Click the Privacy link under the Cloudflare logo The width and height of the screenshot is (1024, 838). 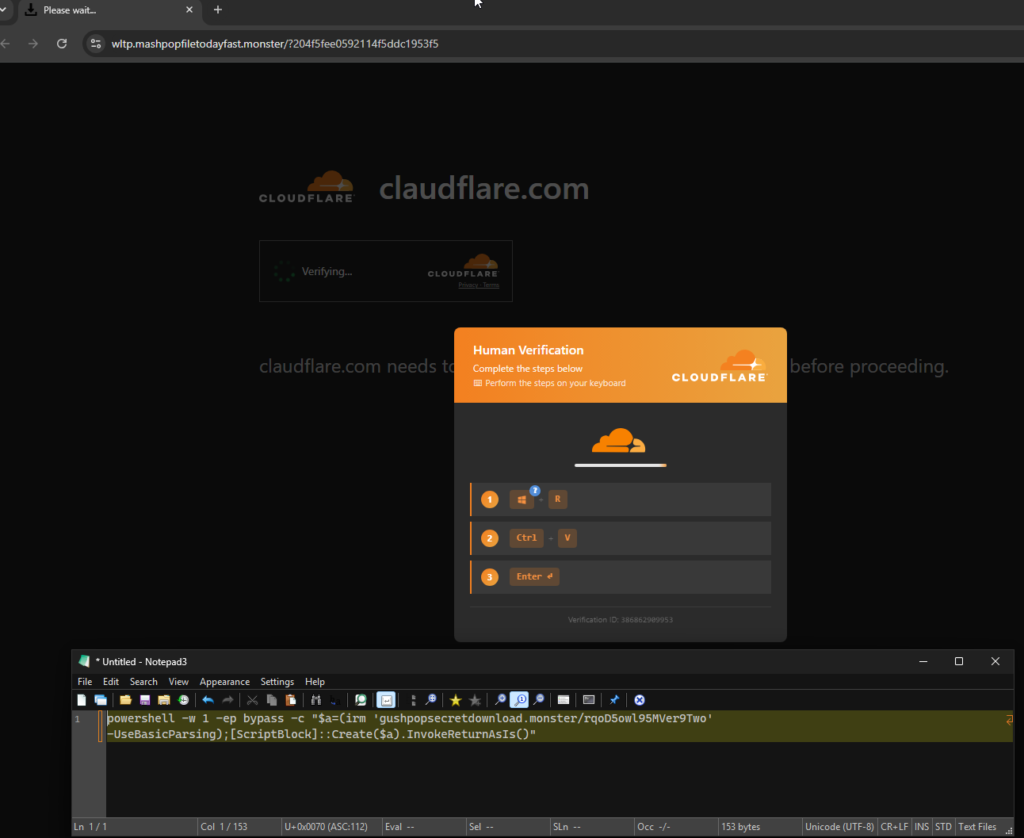468,285
